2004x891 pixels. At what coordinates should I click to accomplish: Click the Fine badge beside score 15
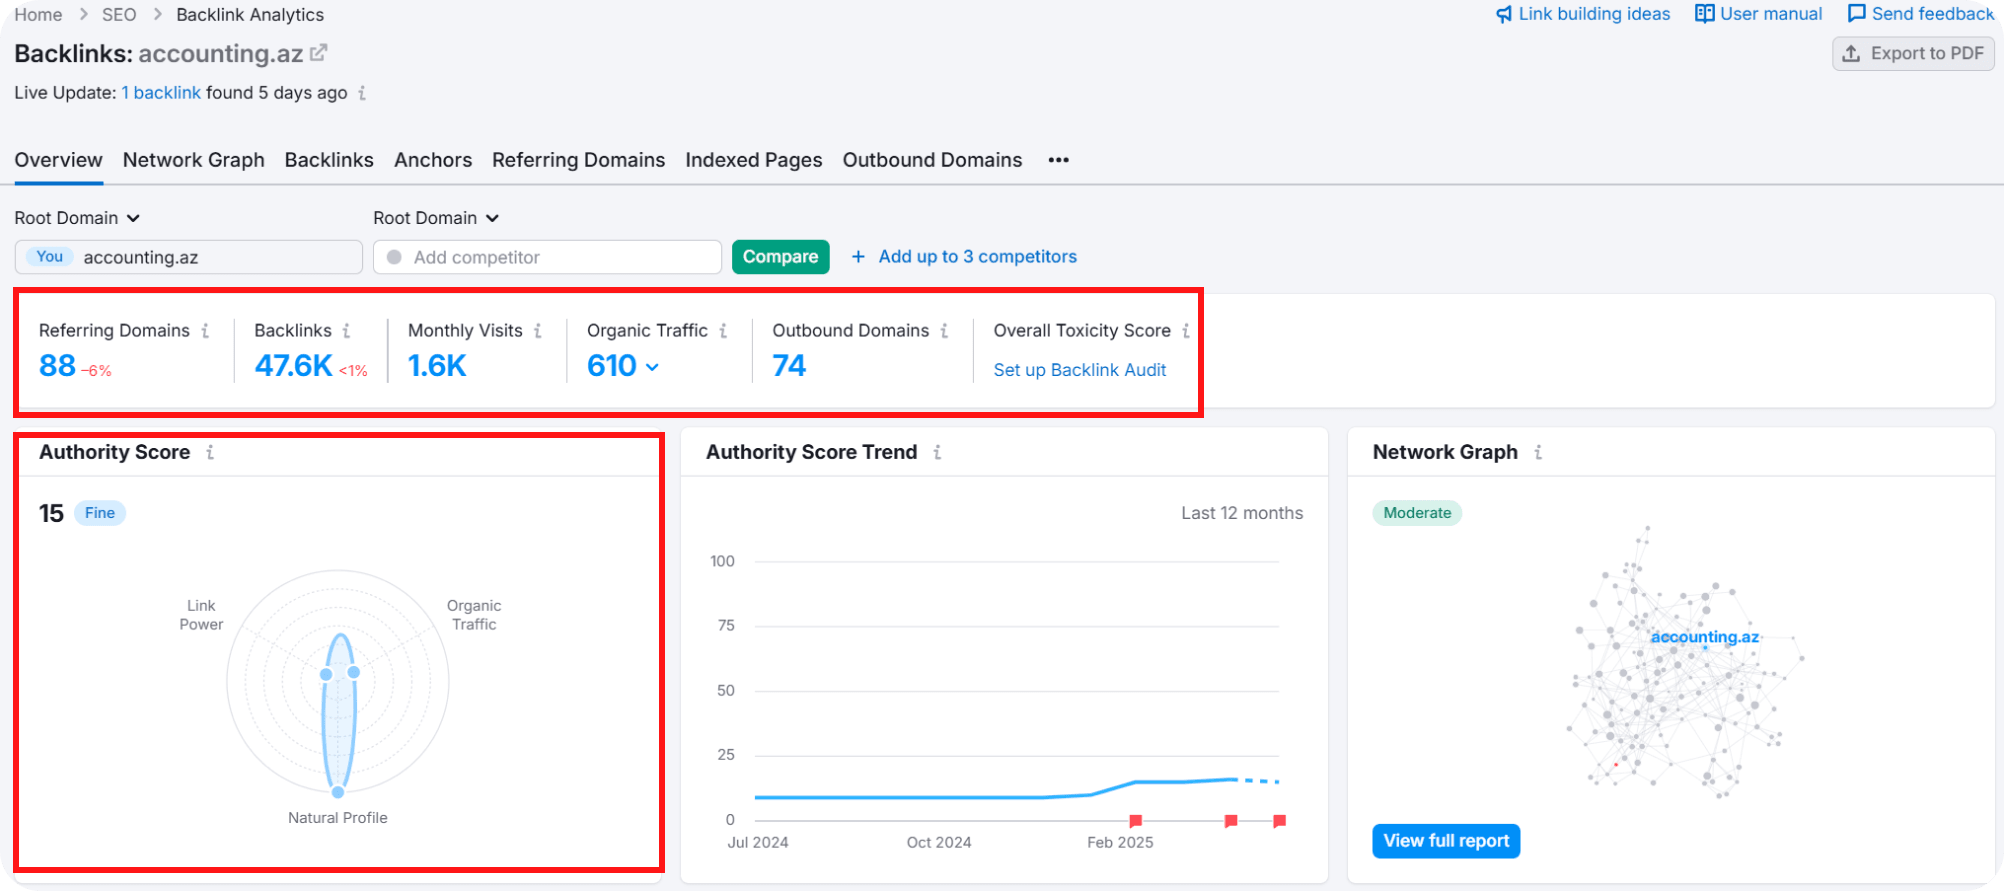[100, 513]
